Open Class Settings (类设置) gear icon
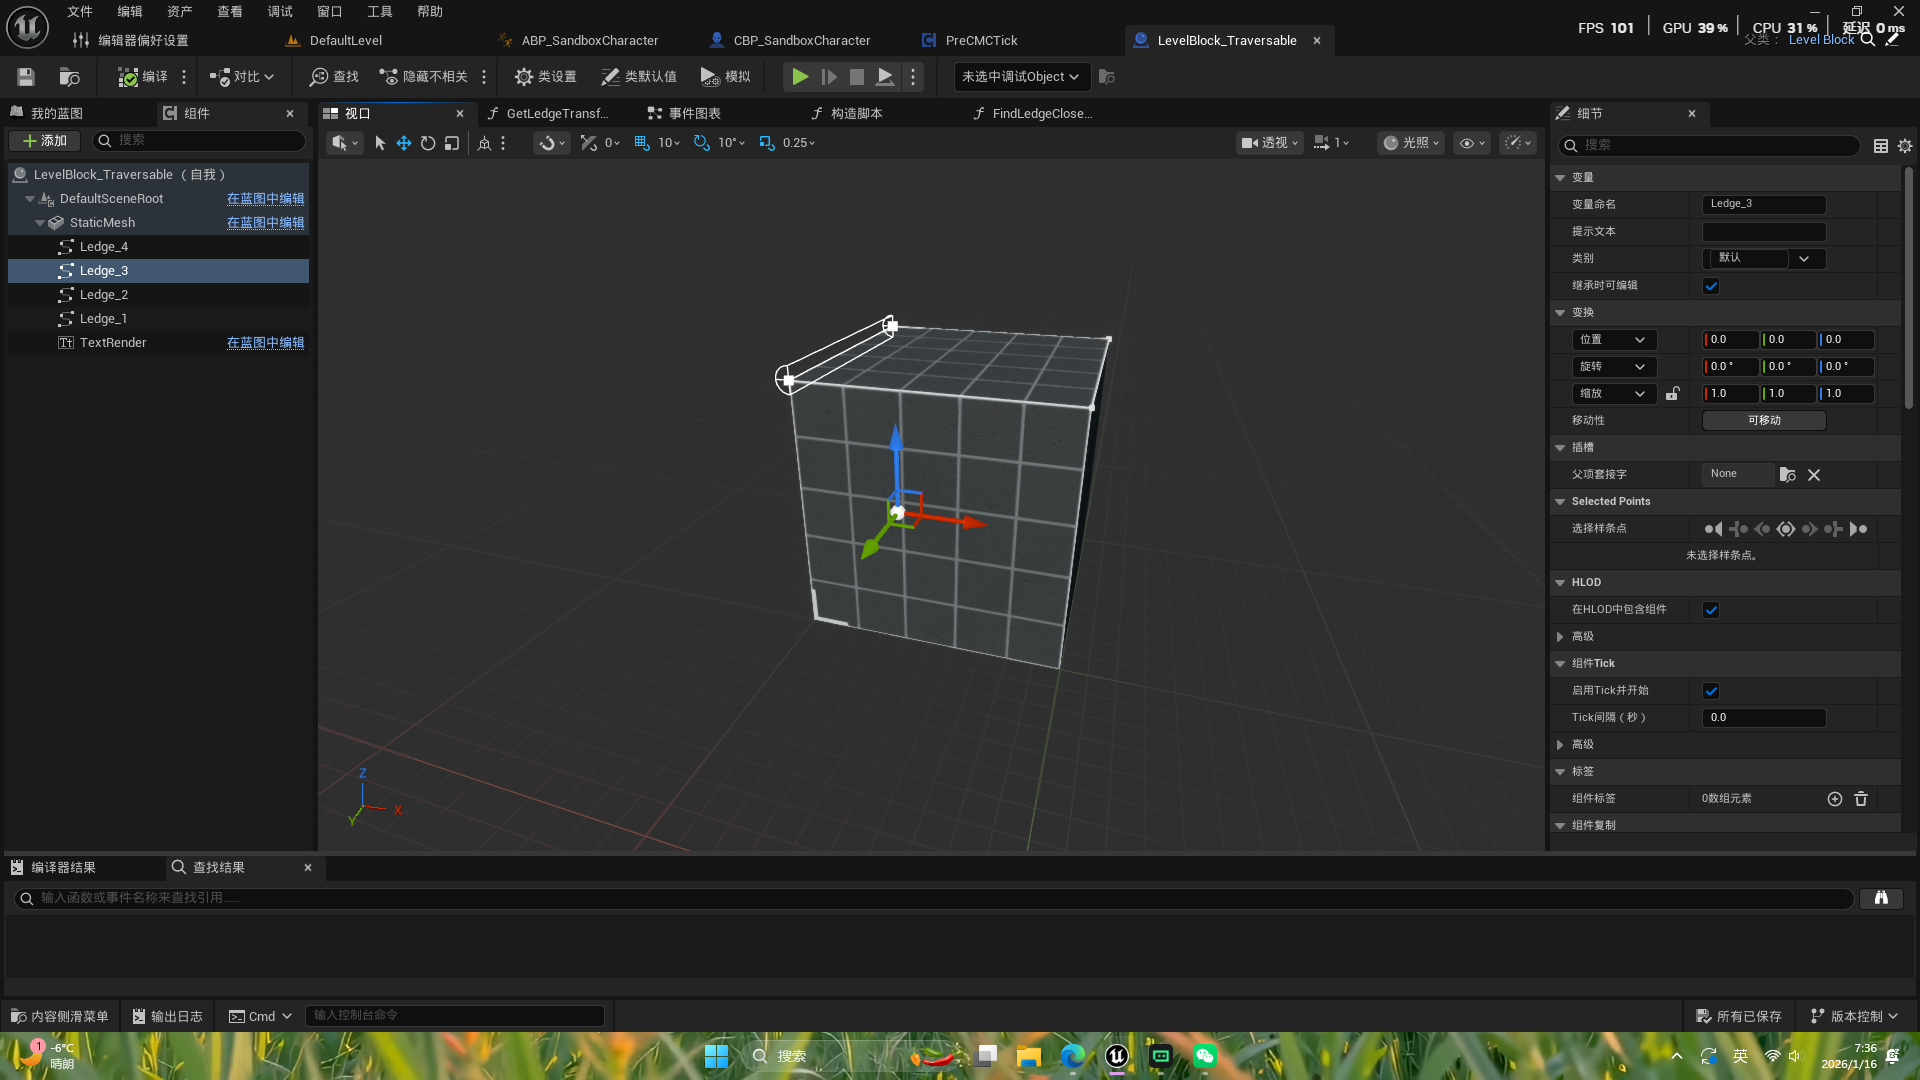This screenshot has height=1080, width=1920. (524, 77)
